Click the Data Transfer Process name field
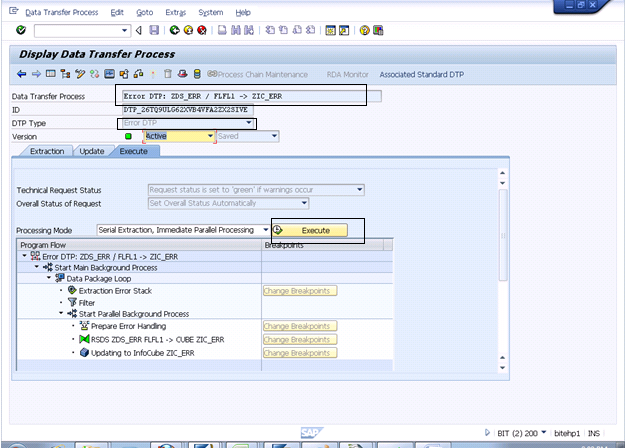This screenshot has width=627, height=448. pos(252,96)
